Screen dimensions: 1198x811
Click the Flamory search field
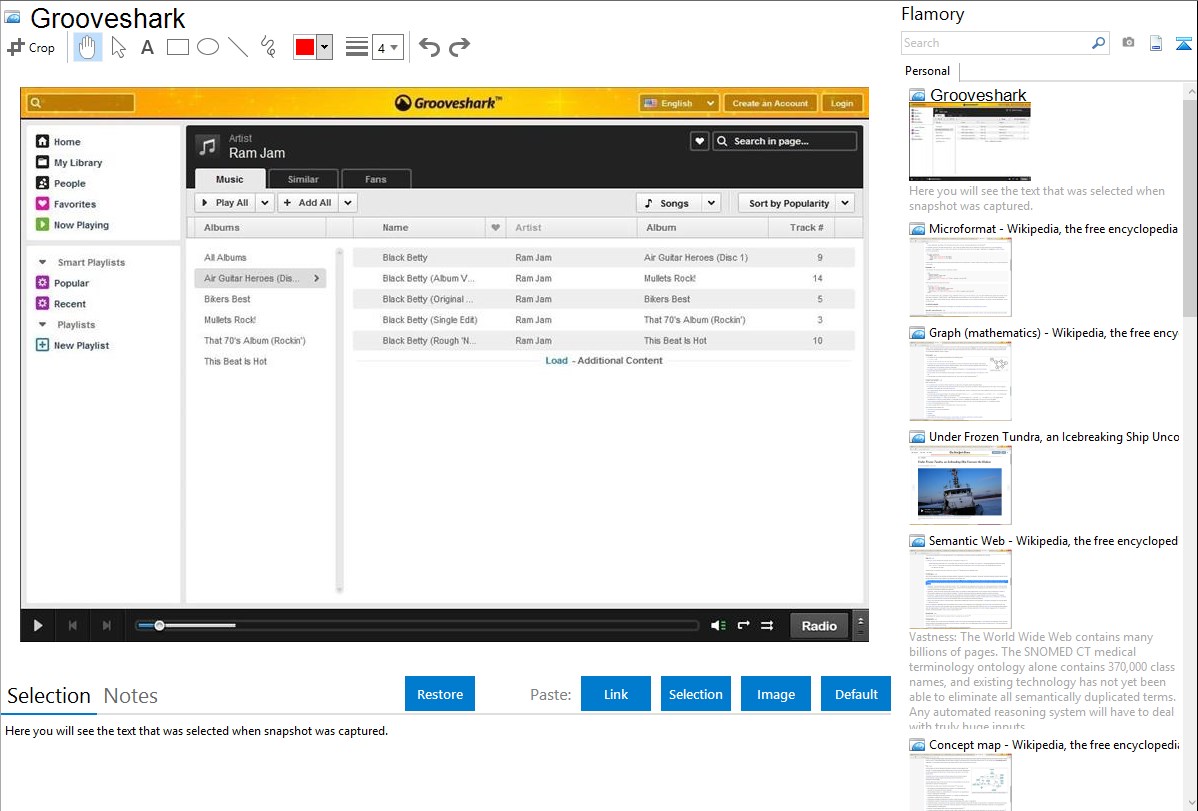click(995, 43)
